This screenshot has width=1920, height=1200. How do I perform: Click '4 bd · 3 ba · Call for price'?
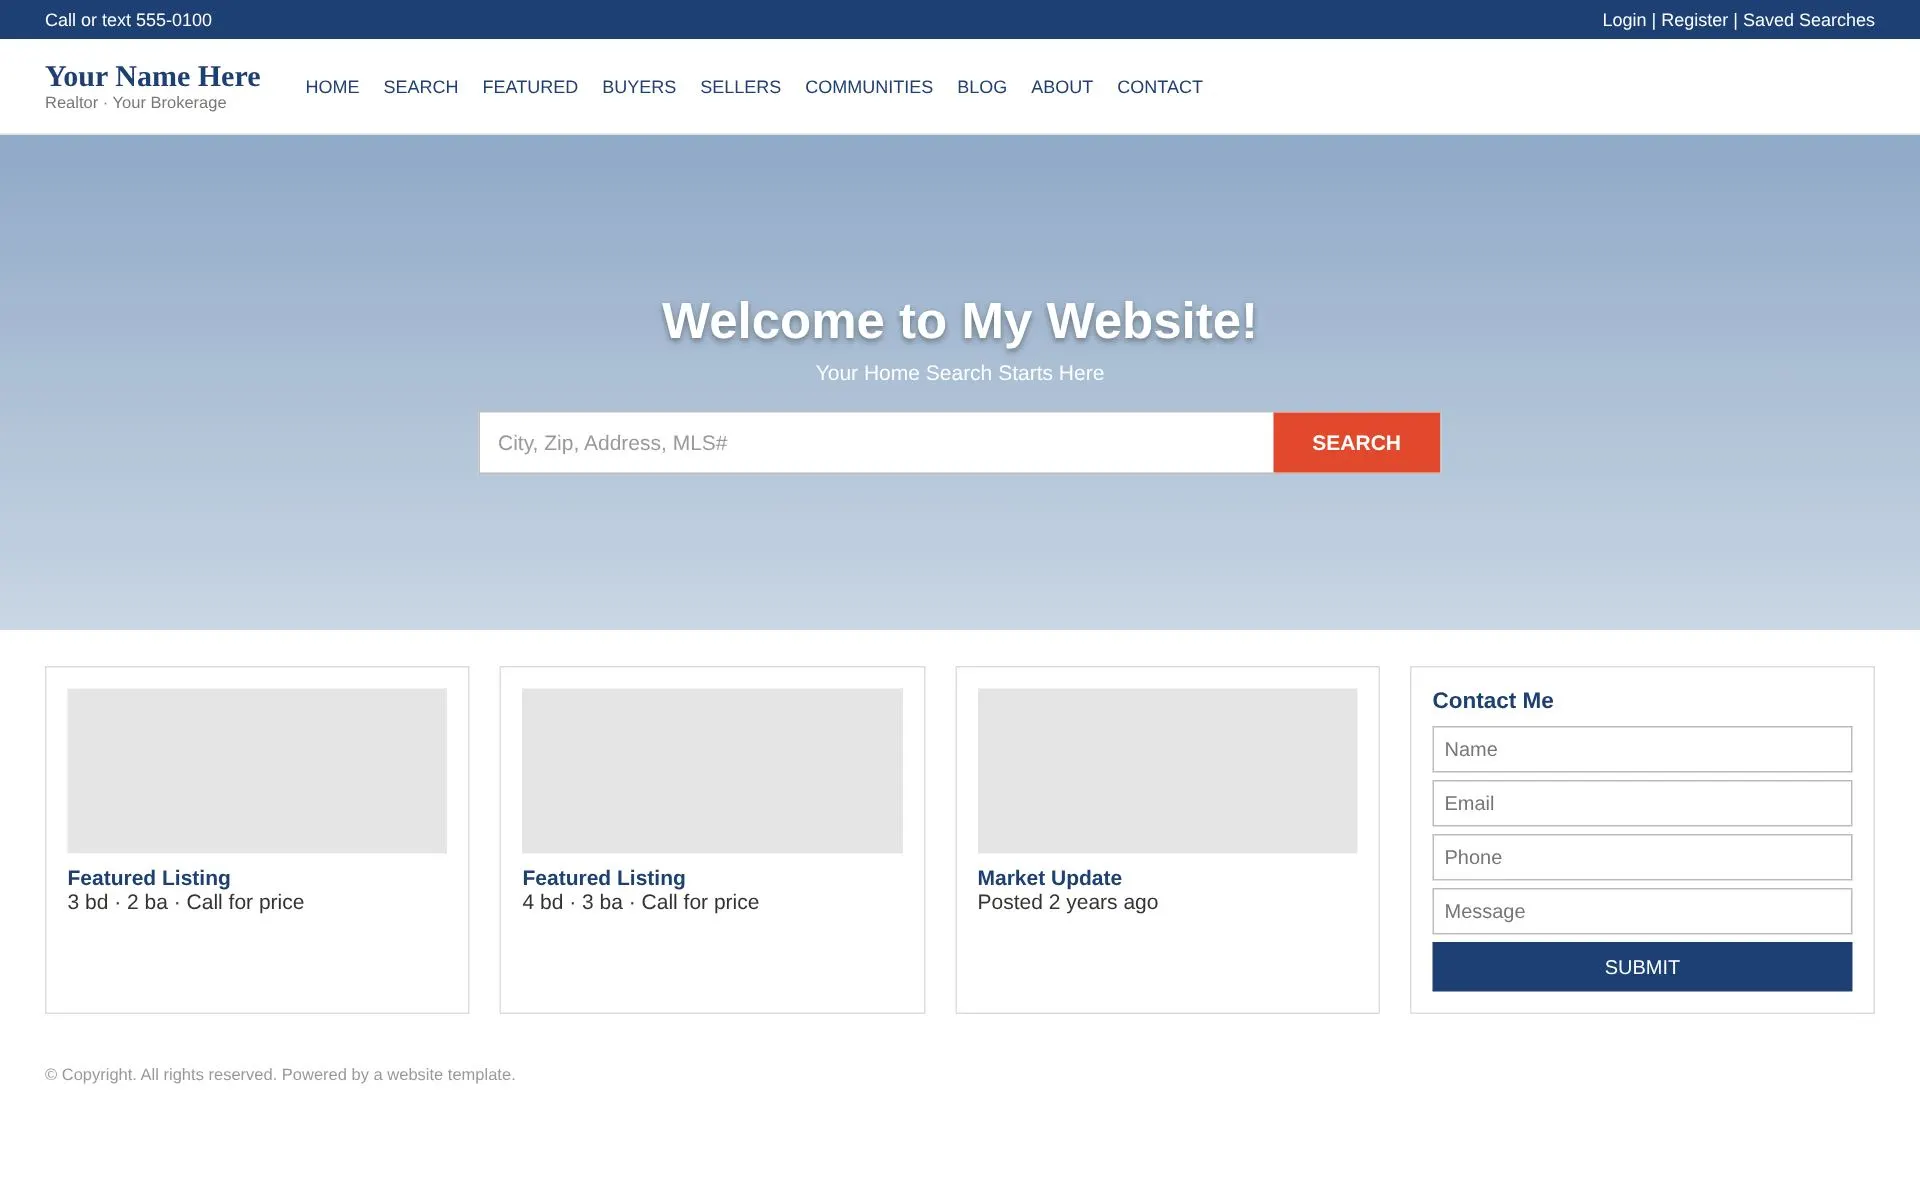[x=641, y=902]
